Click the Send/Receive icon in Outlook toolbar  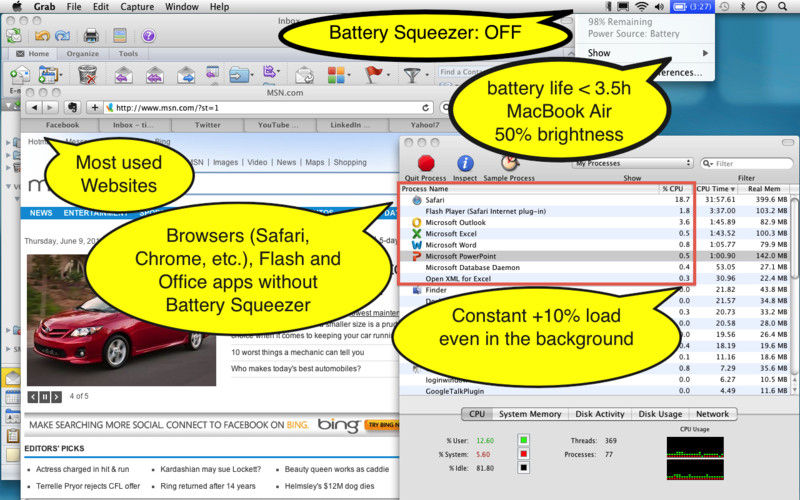14,36
